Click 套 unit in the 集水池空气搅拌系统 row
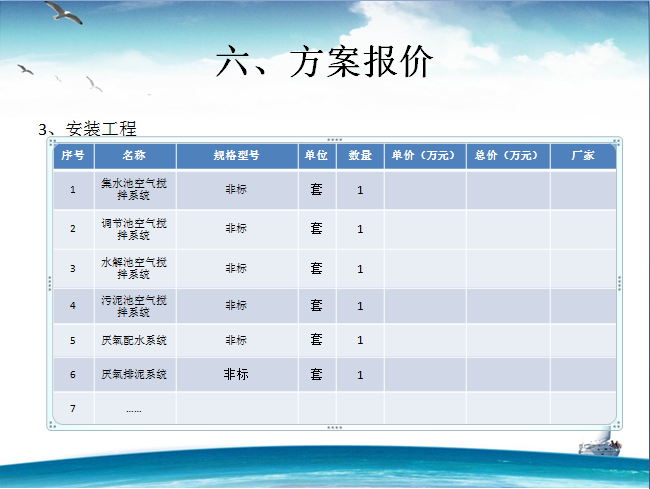The image size is (650, 489). (317, 190)
